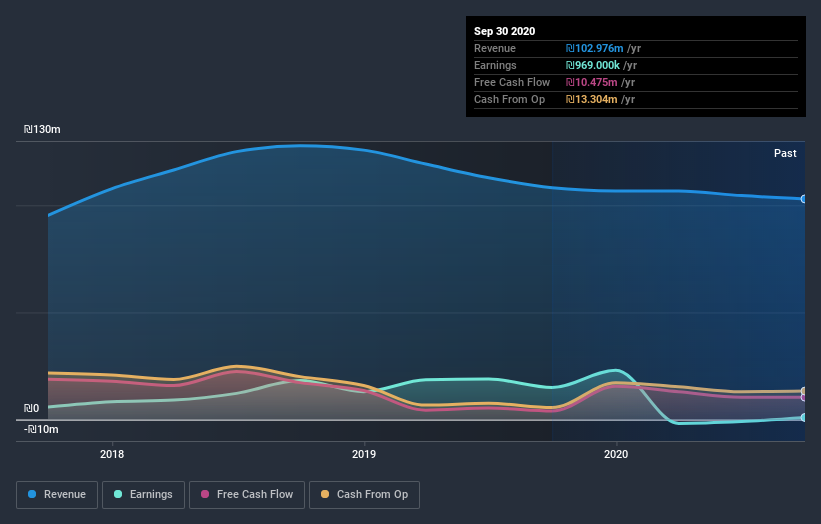This screenshot has width=821, height=524.
Task: Click the Free Cash Flow value ₪10.475m
Action: tap(592, 82)
